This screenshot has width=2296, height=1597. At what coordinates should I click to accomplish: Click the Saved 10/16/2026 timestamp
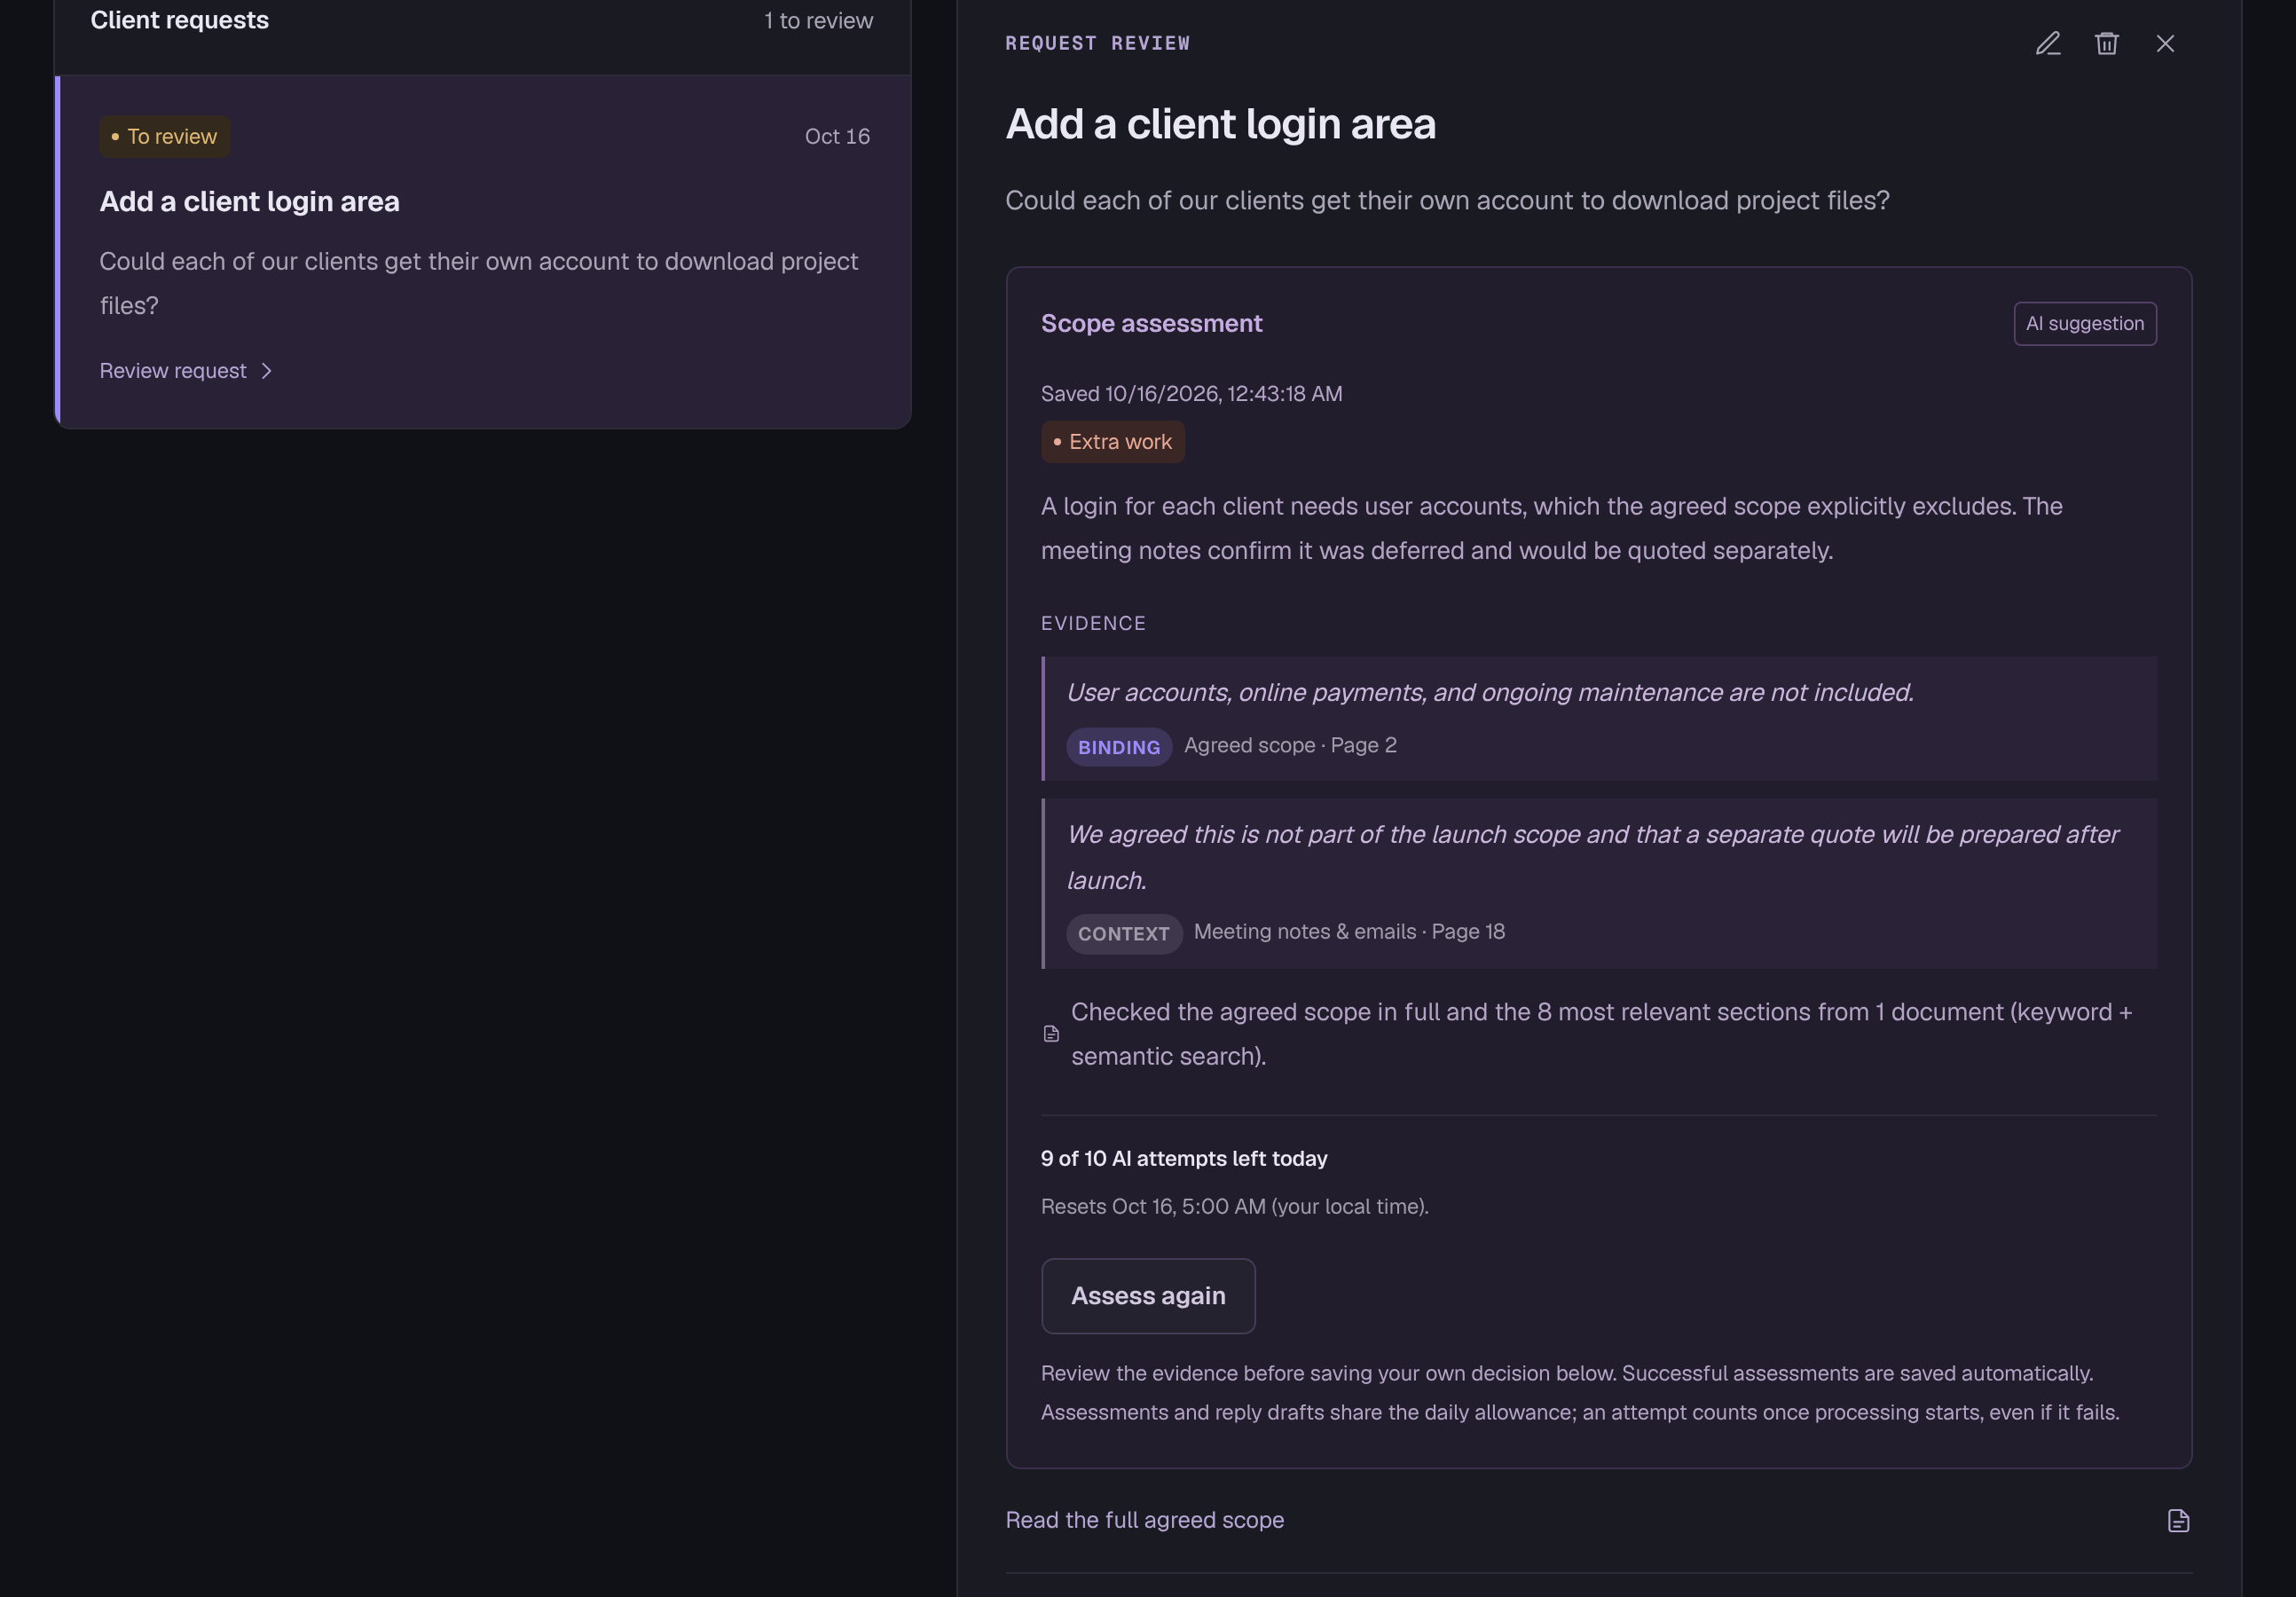click(x=1192, y=394)
